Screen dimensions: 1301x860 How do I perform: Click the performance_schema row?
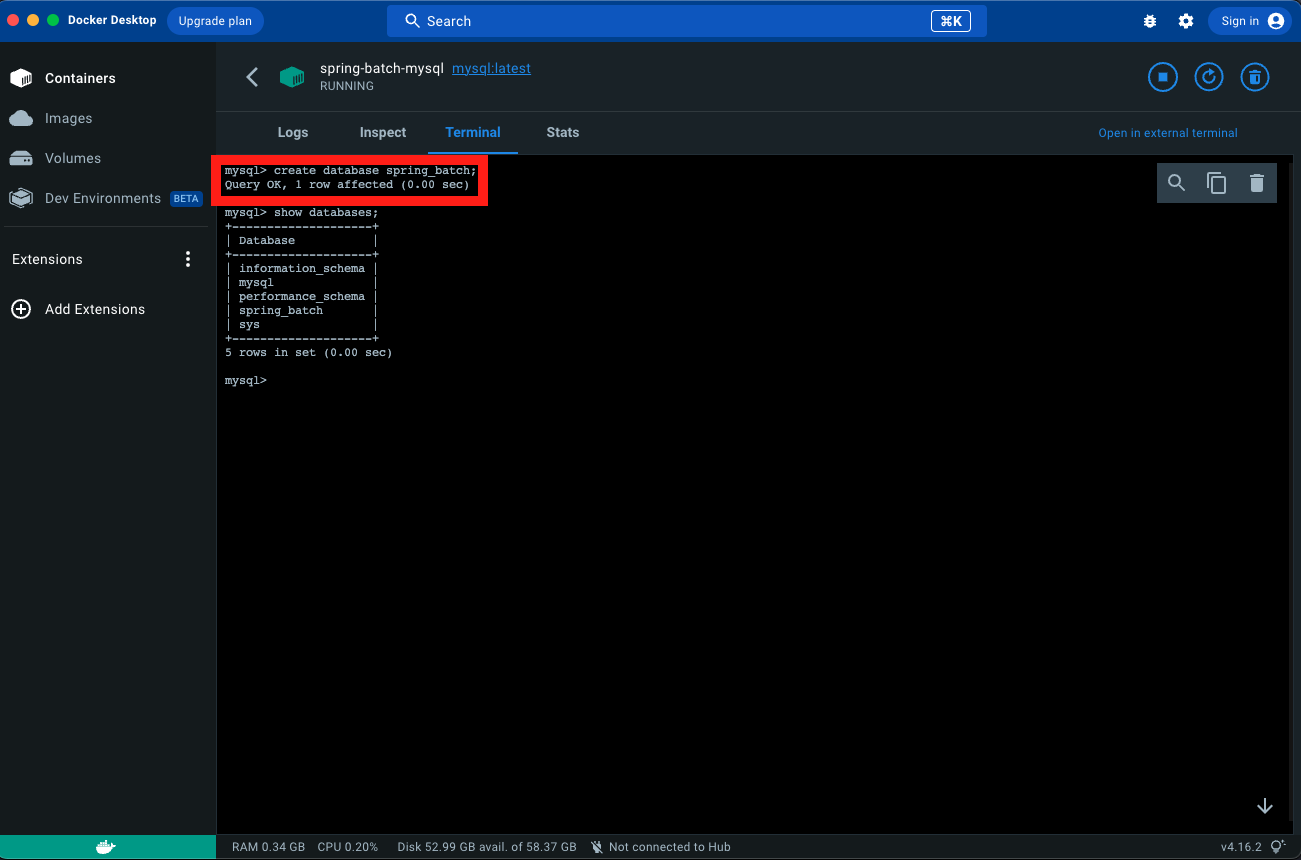click(301, 297)
